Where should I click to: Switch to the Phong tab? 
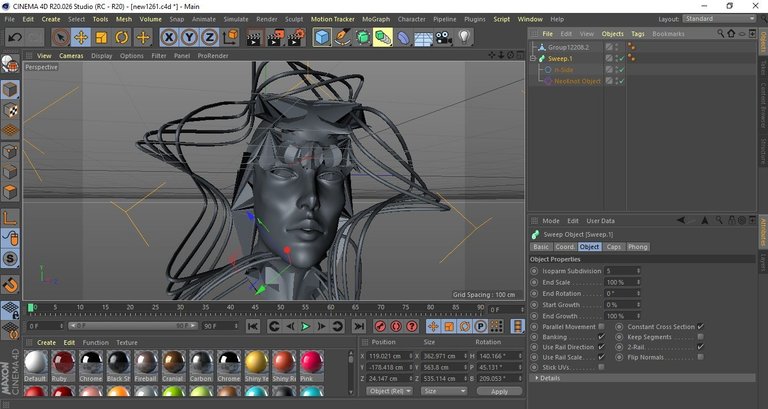pos(638,247)
